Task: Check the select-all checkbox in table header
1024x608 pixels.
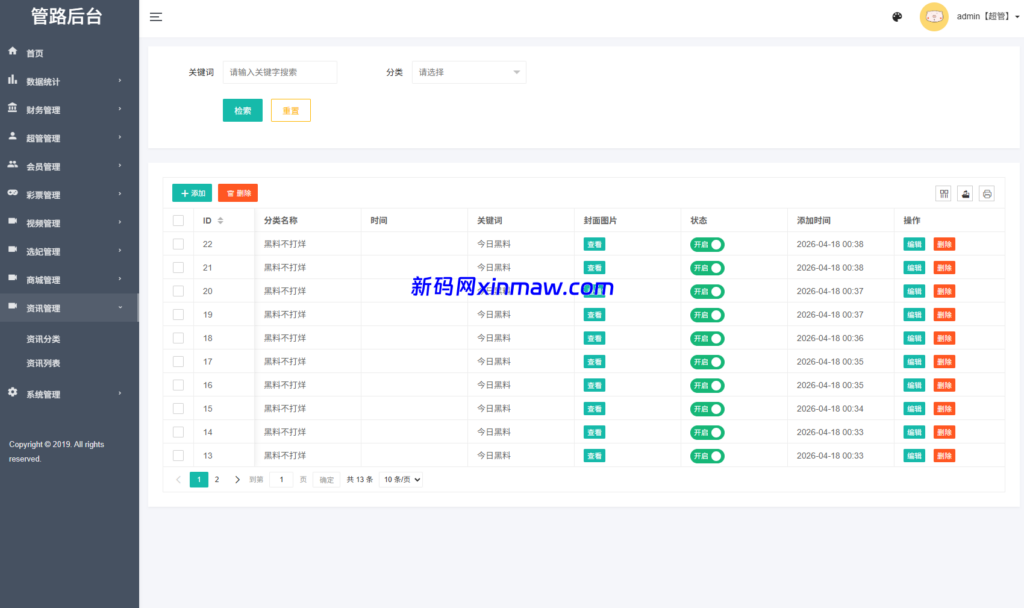Action: (x=178, y=220)
